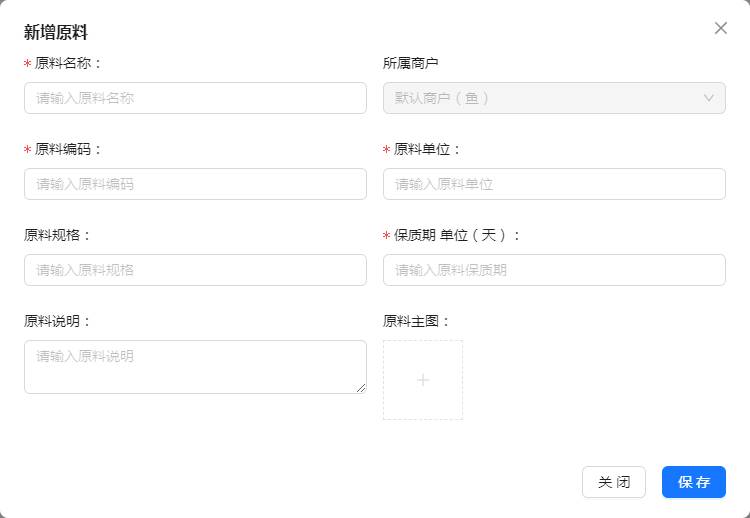Click the 原料规格 label
750x518 pixels.
point(56,235)
